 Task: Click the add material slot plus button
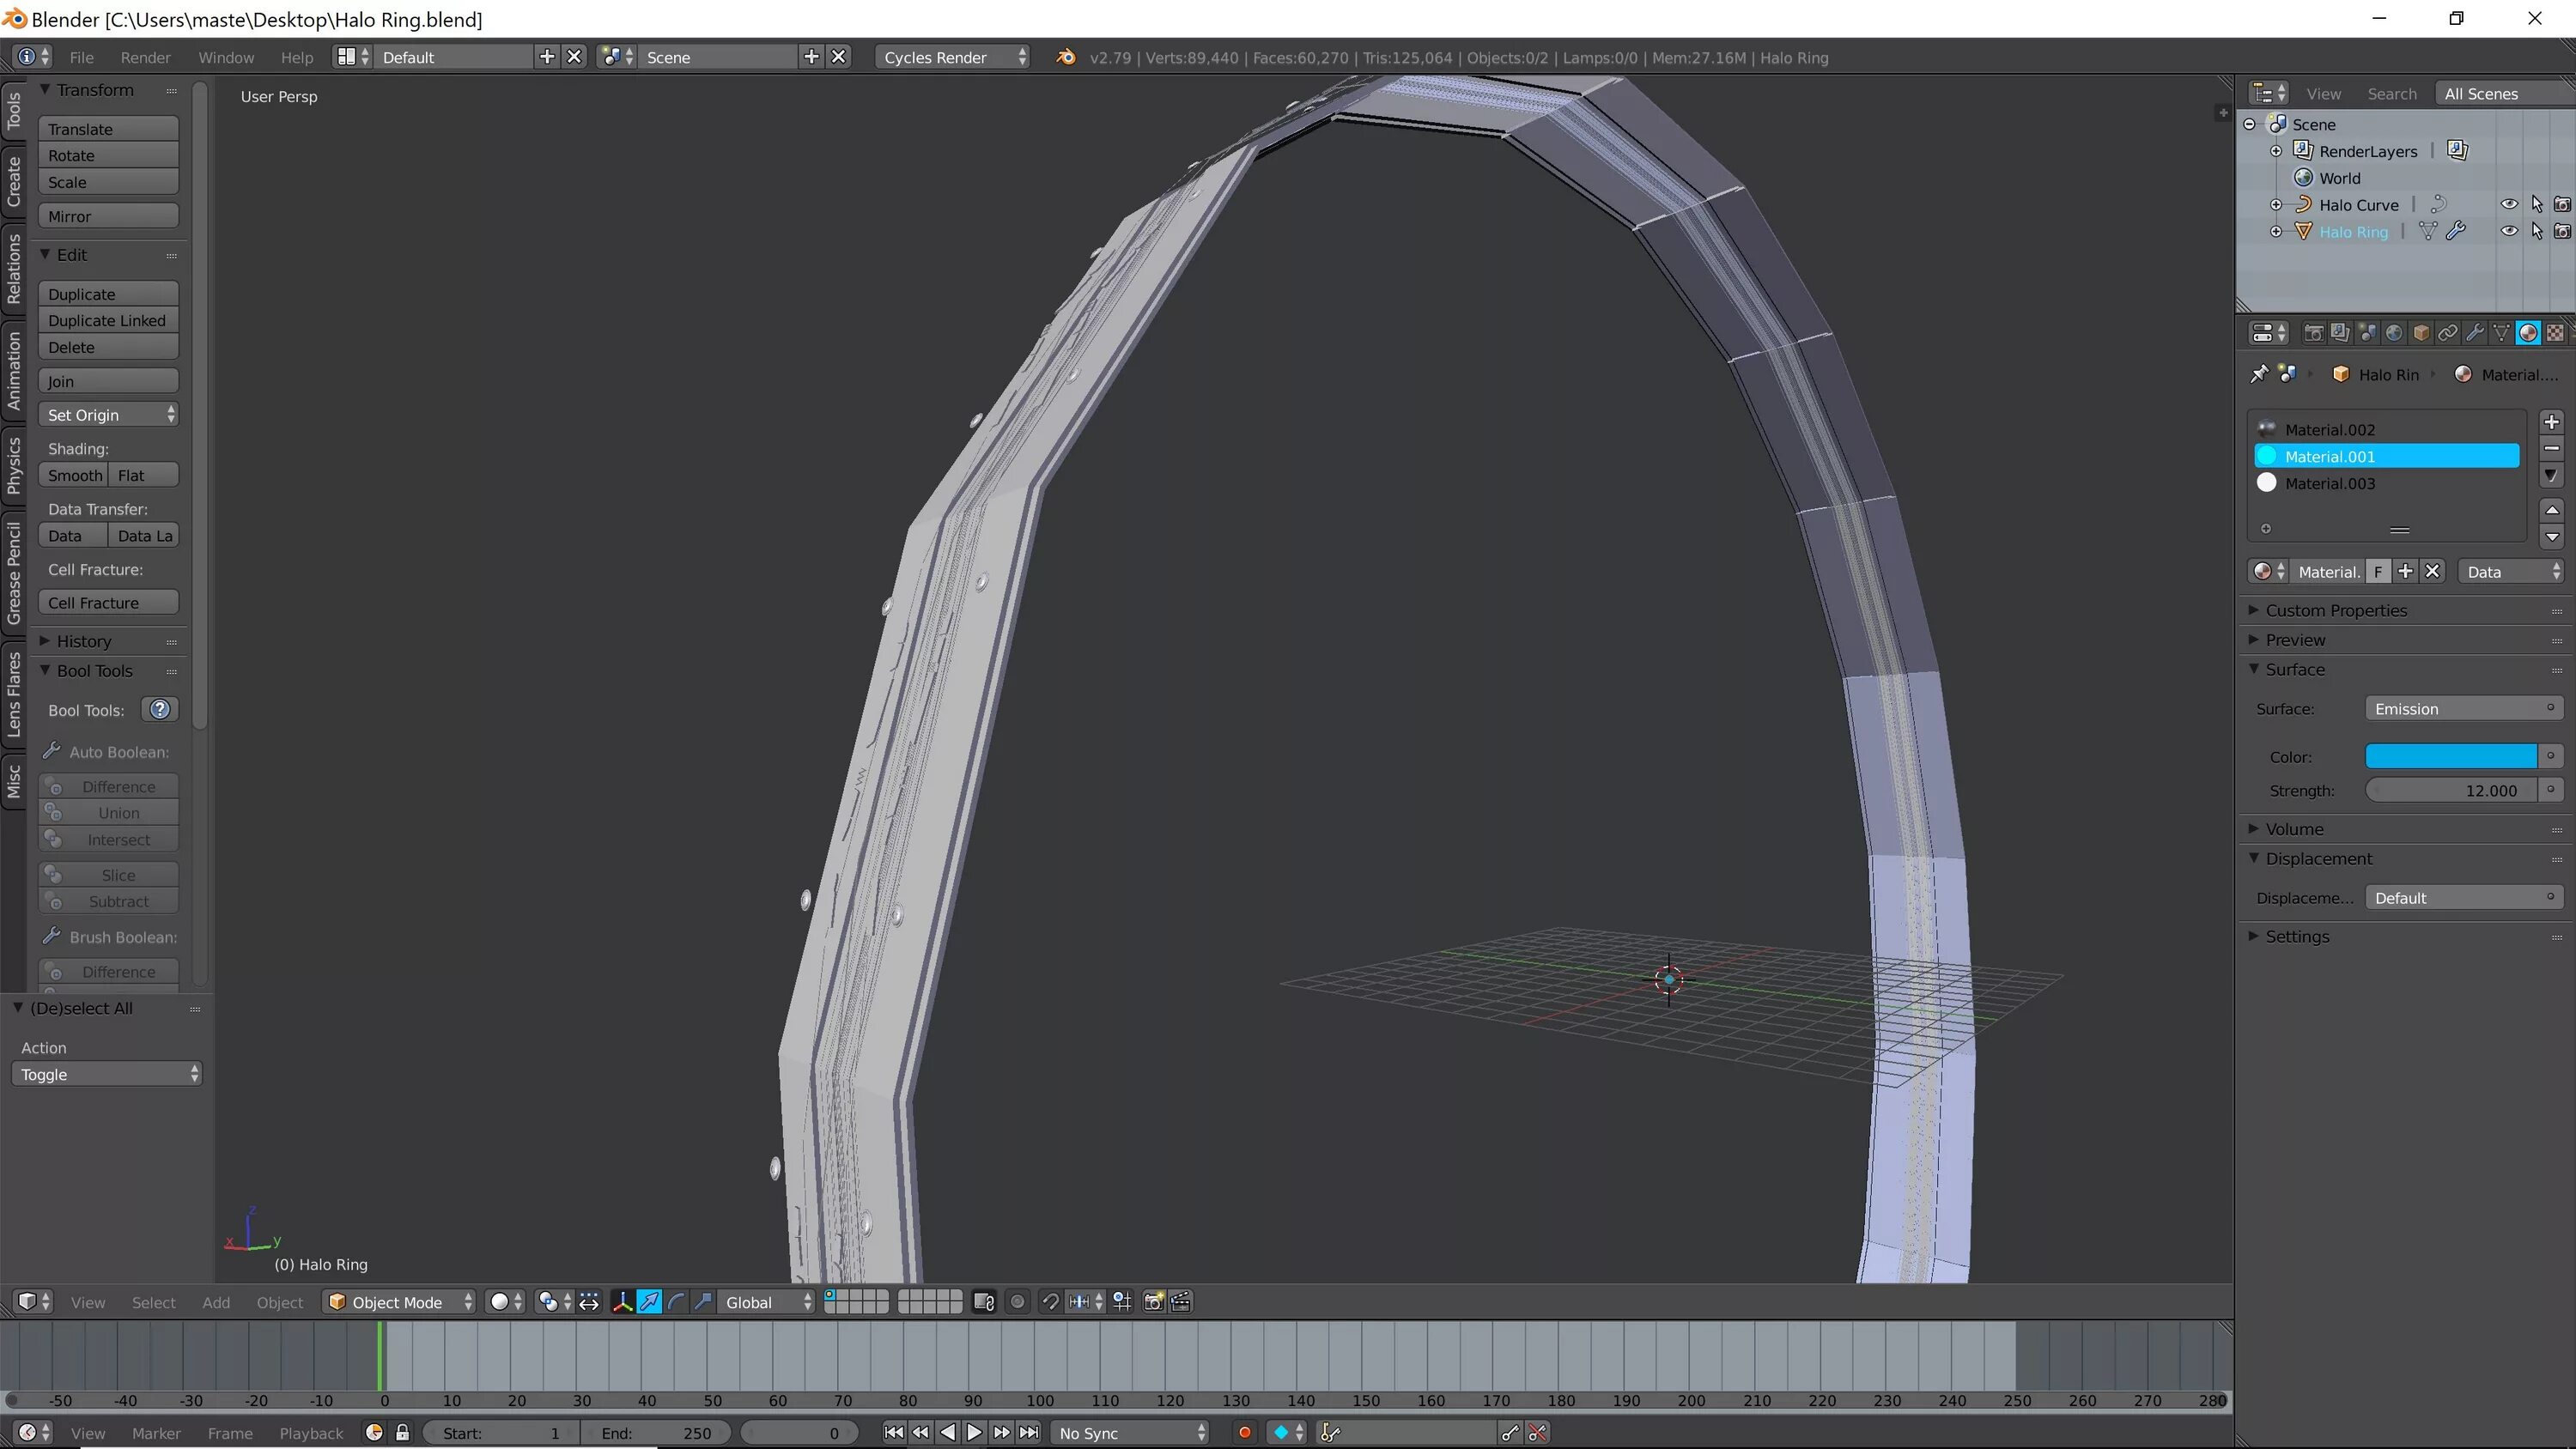2551,422
